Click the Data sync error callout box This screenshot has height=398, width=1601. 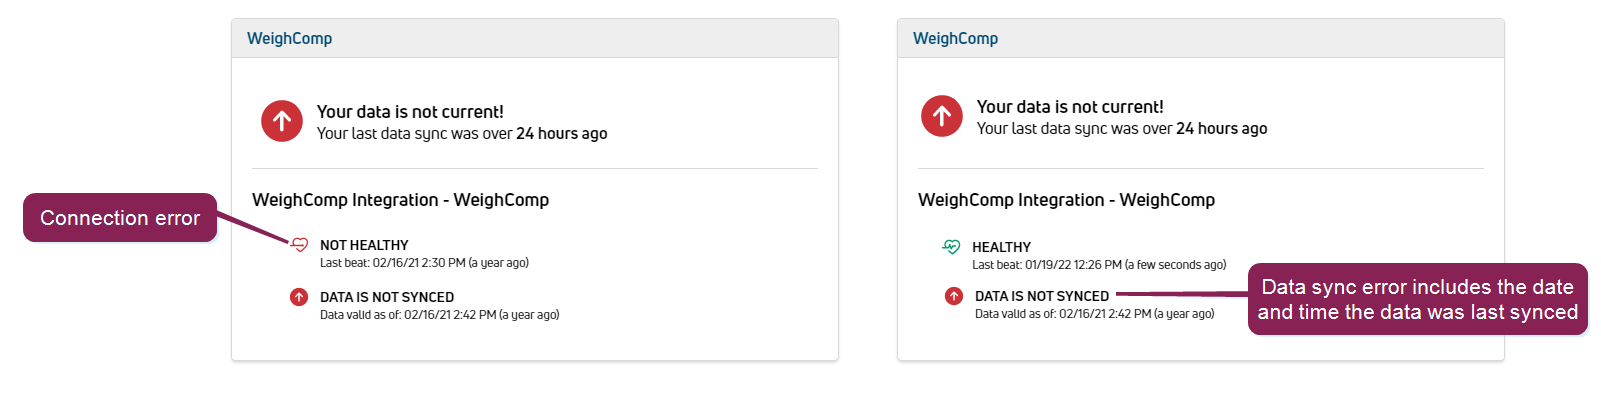(x=1418, y=299)
